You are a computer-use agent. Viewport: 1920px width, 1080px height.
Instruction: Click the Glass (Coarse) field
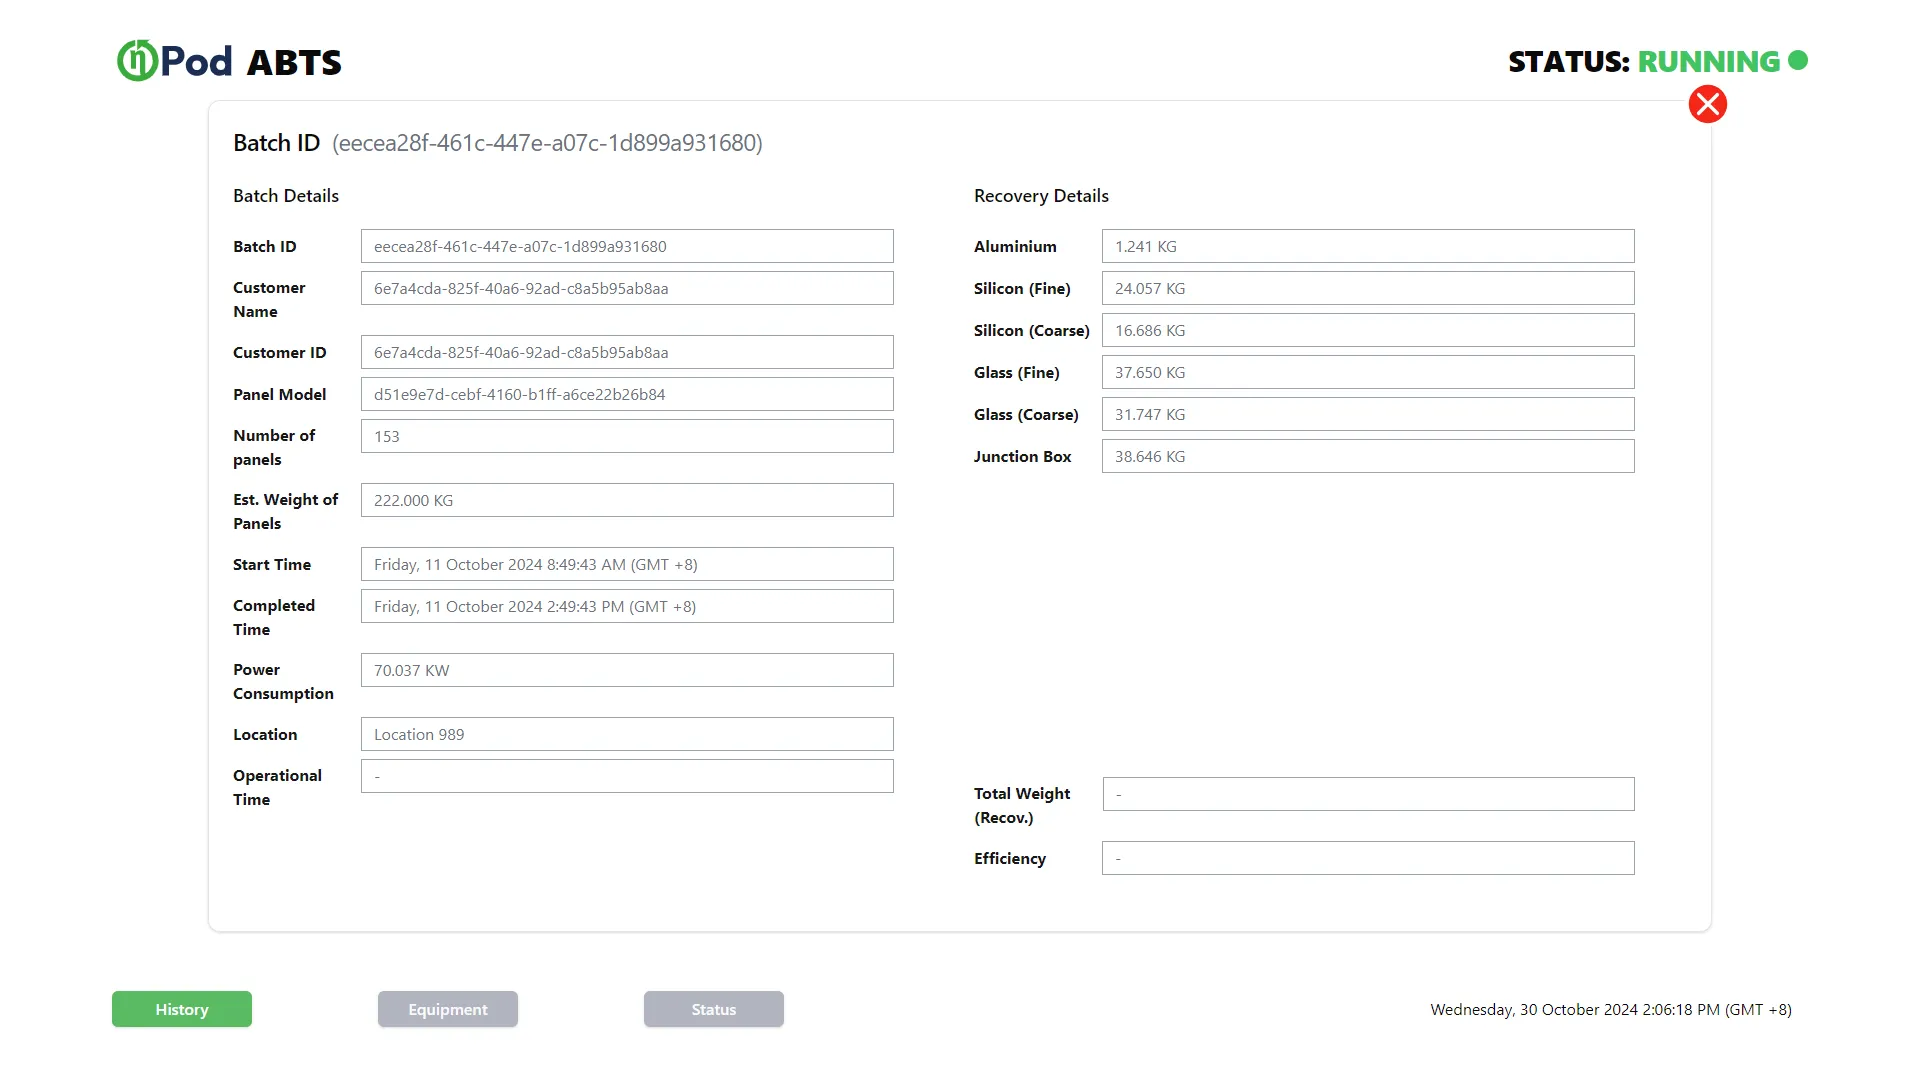click(1368, 414)
